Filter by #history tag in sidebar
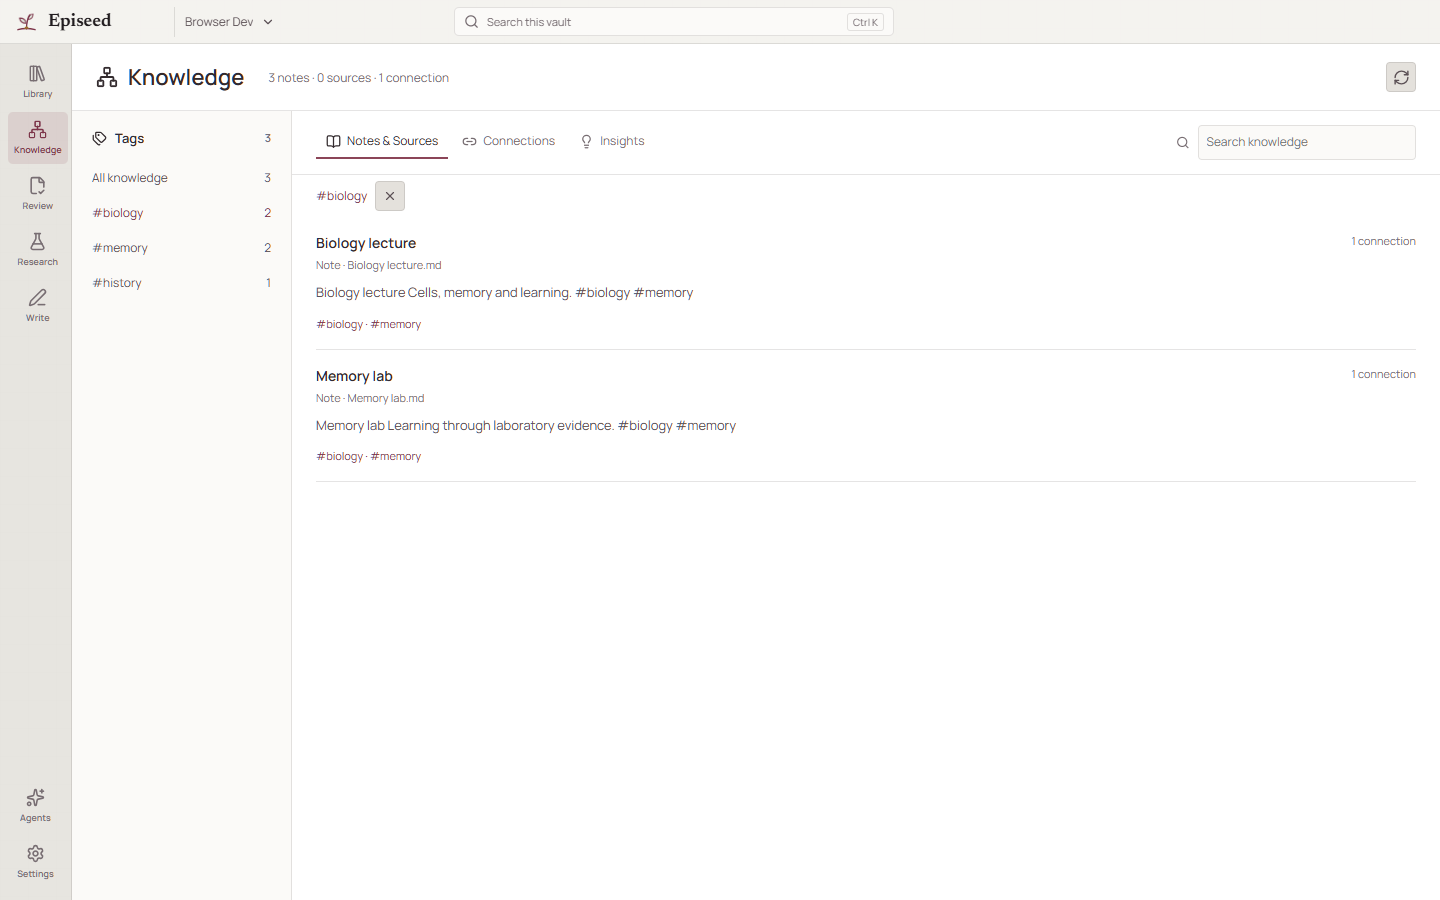 point(181,283)
